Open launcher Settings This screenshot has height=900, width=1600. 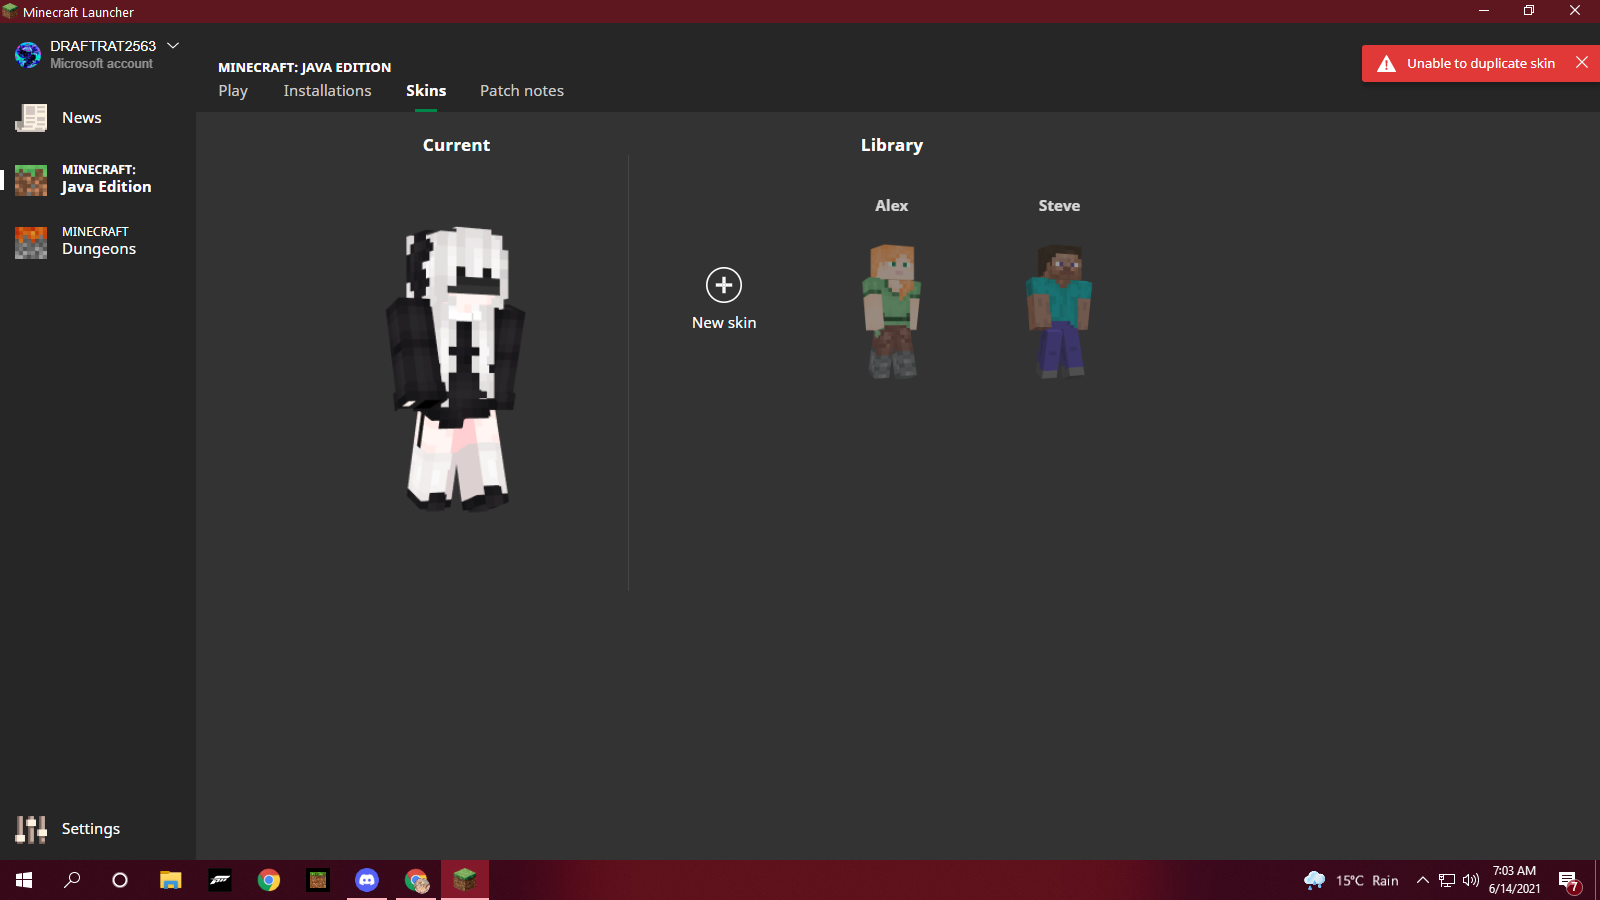(89, 829)
